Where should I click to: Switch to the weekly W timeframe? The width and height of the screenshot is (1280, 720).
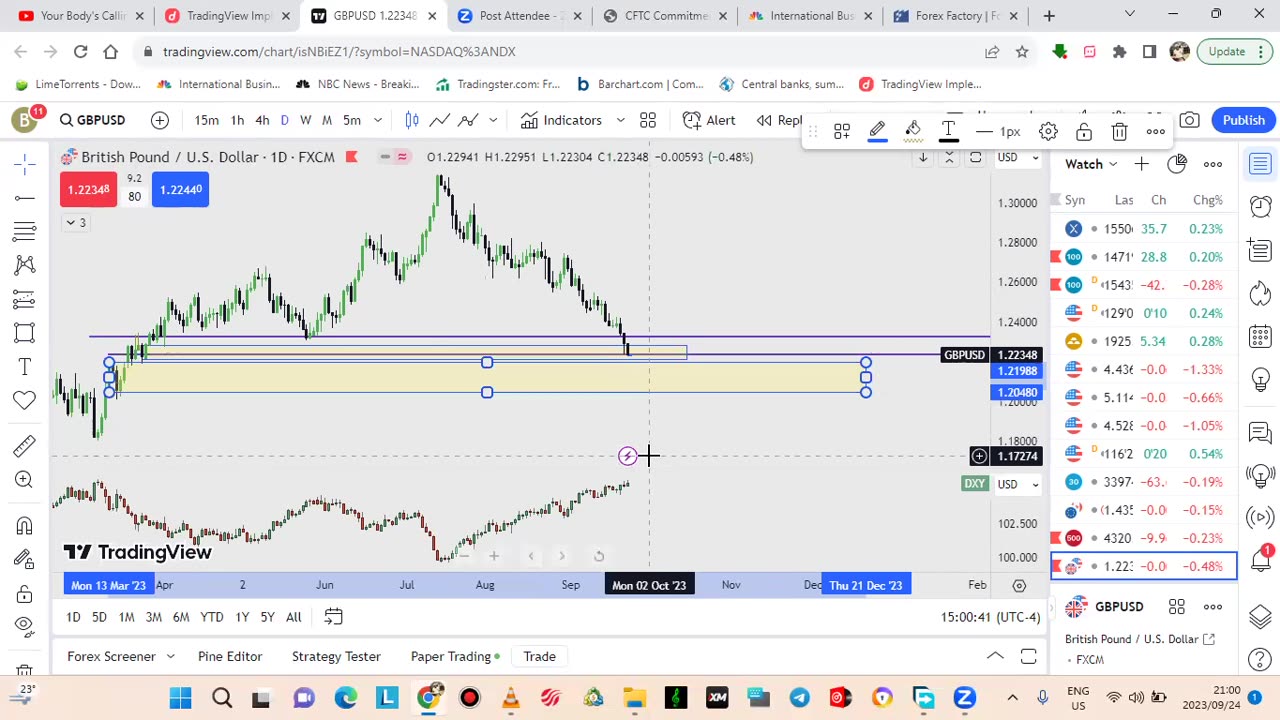click(x=306, y=120)
